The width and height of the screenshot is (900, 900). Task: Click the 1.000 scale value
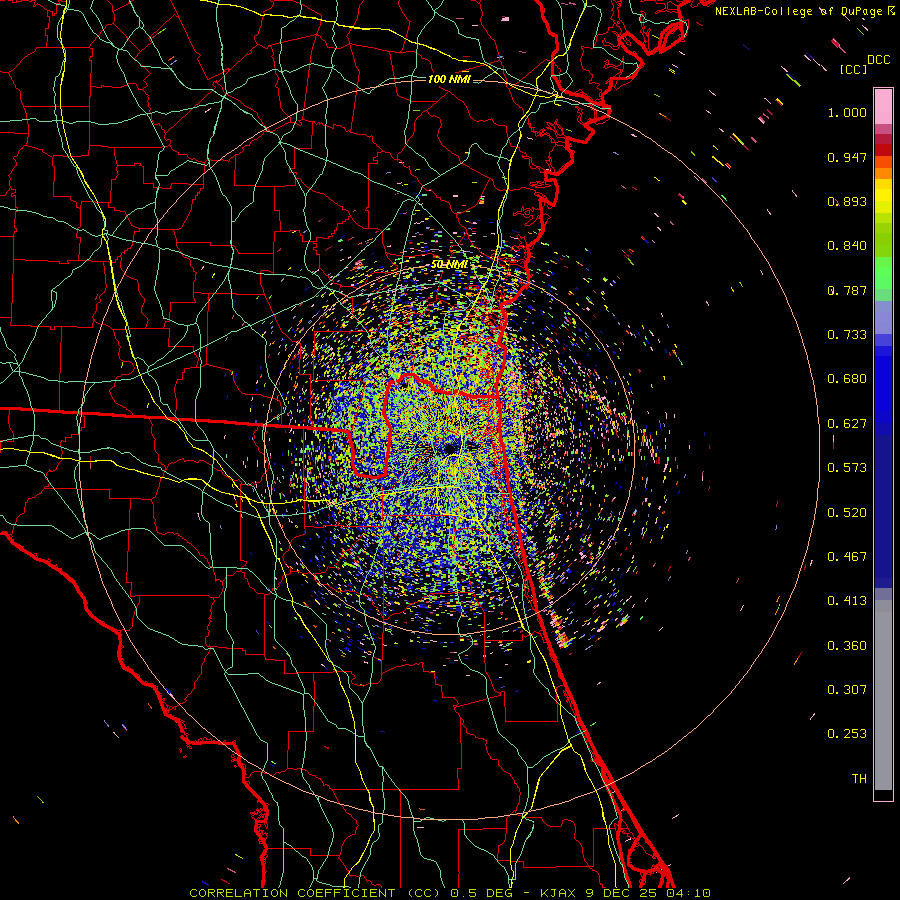tap(847, 112)
